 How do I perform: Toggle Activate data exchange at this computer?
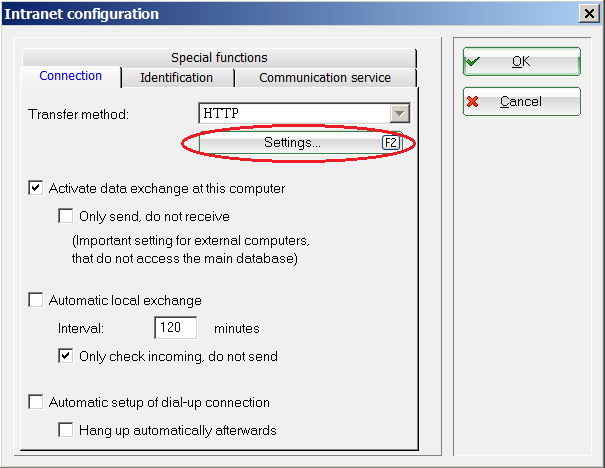click(36, 188)
